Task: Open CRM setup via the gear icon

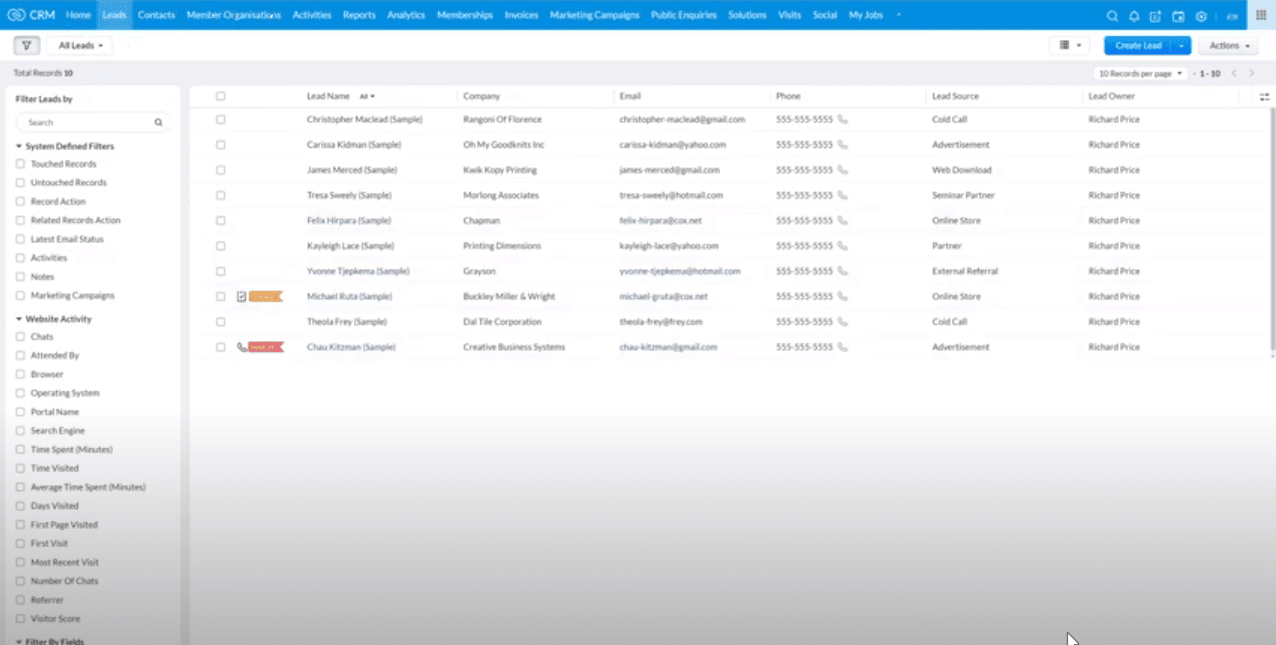Action: click(x=1201, y=15)
